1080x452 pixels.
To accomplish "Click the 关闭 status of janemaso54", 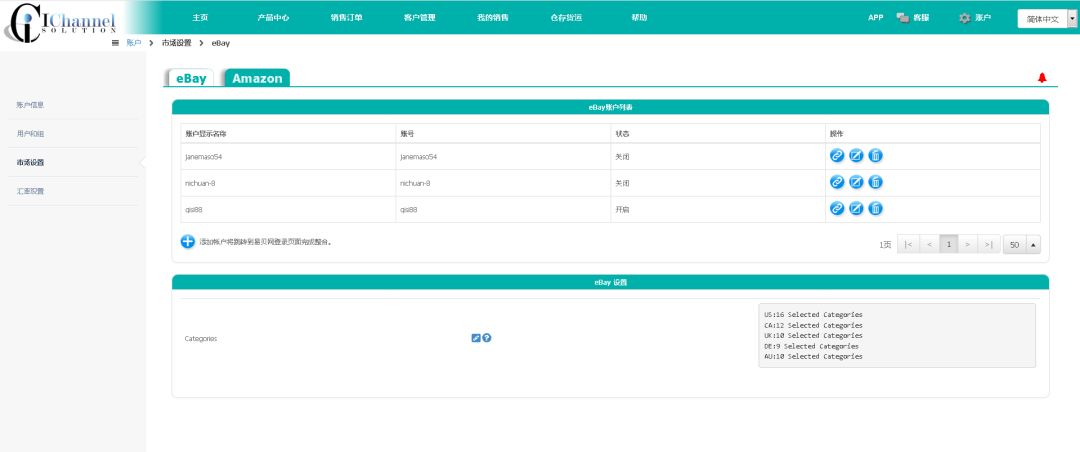I will (622, 156).
